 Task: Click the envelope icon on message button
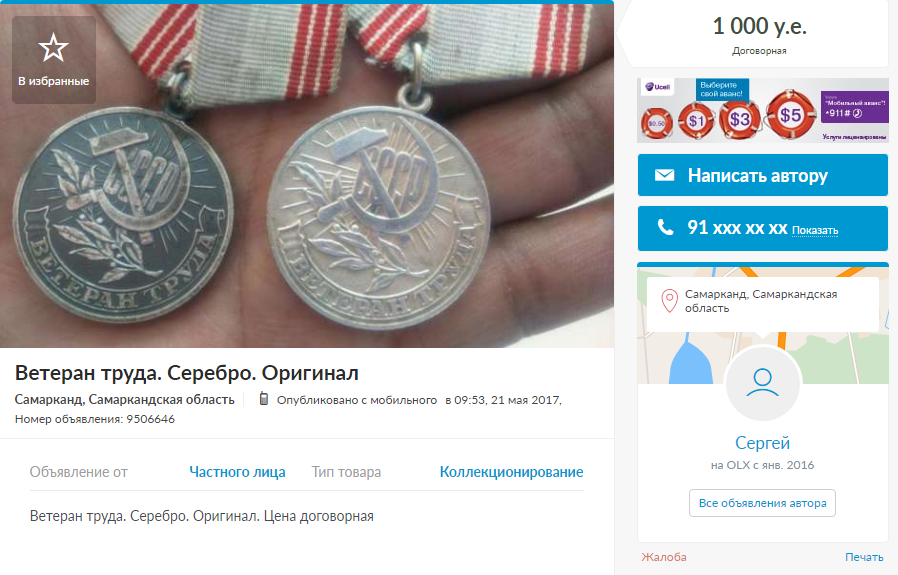coord(664,175)
